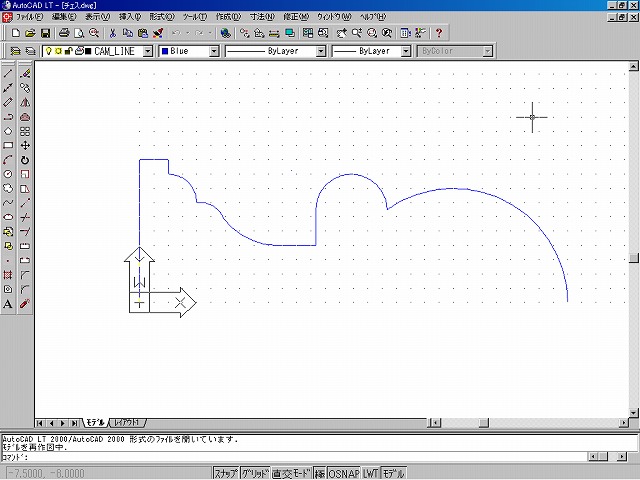
Task: Select the Rectangle draw tool
Action: [8, 145]
